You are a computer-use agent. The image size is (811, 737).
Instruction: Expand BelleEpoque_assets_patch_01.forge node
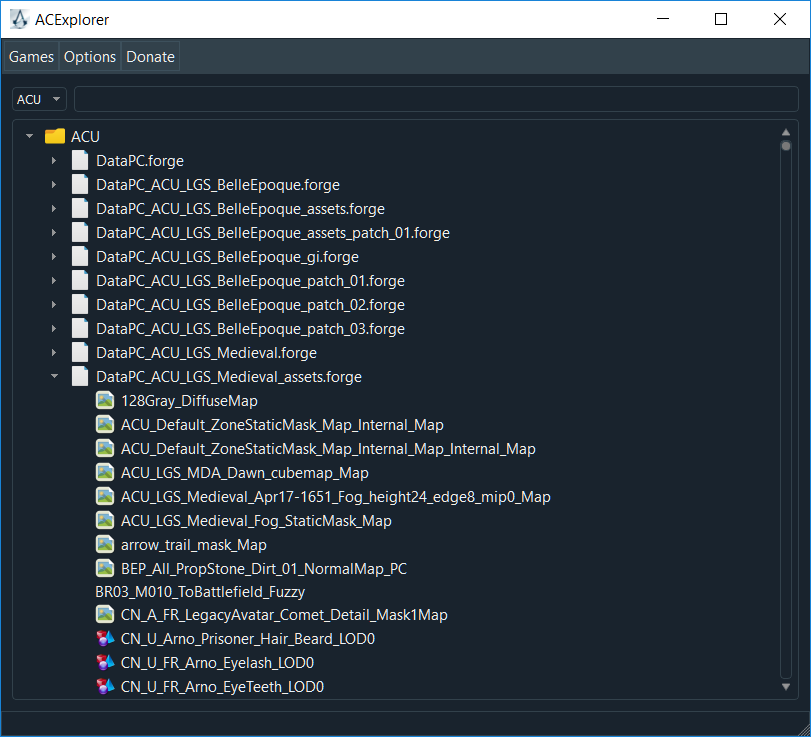pyautogui.click(x=54, y=233)
